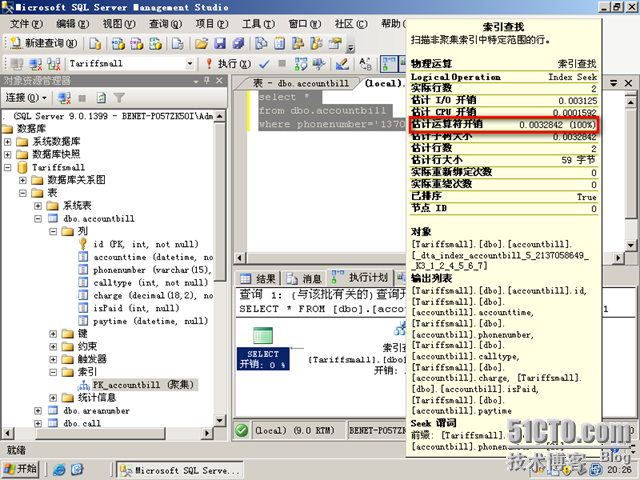Click the Template Explorer toolbar icon

317,43
